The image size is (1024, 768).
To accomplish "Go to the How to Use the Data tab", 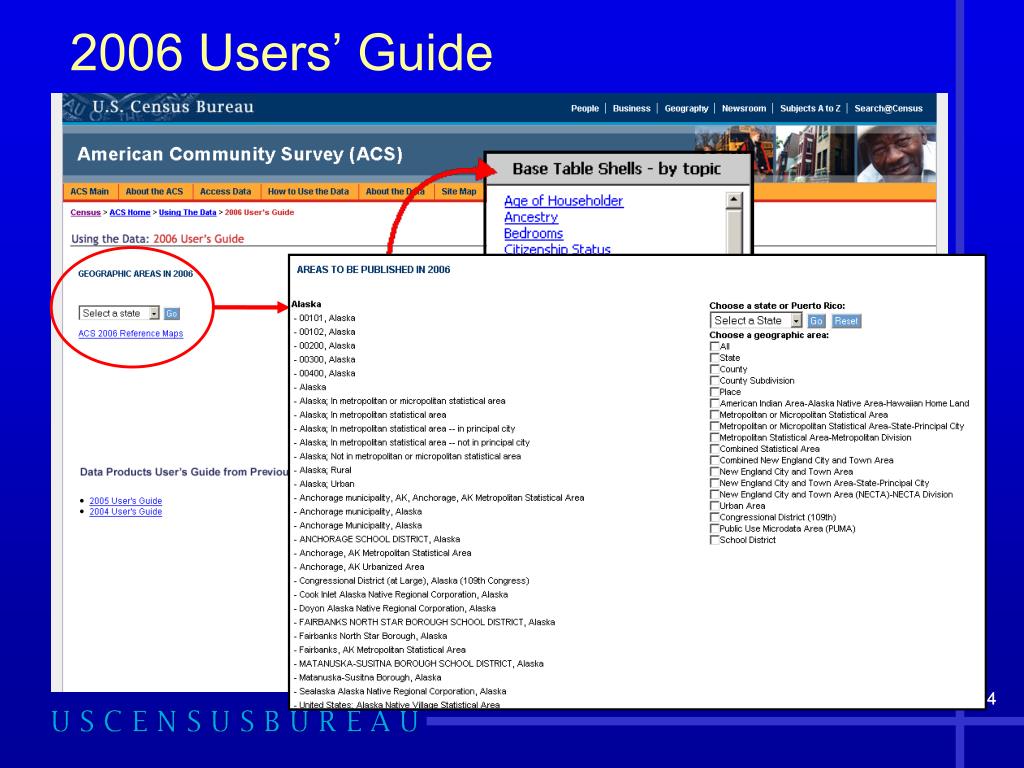I will [x=308, y=191].
